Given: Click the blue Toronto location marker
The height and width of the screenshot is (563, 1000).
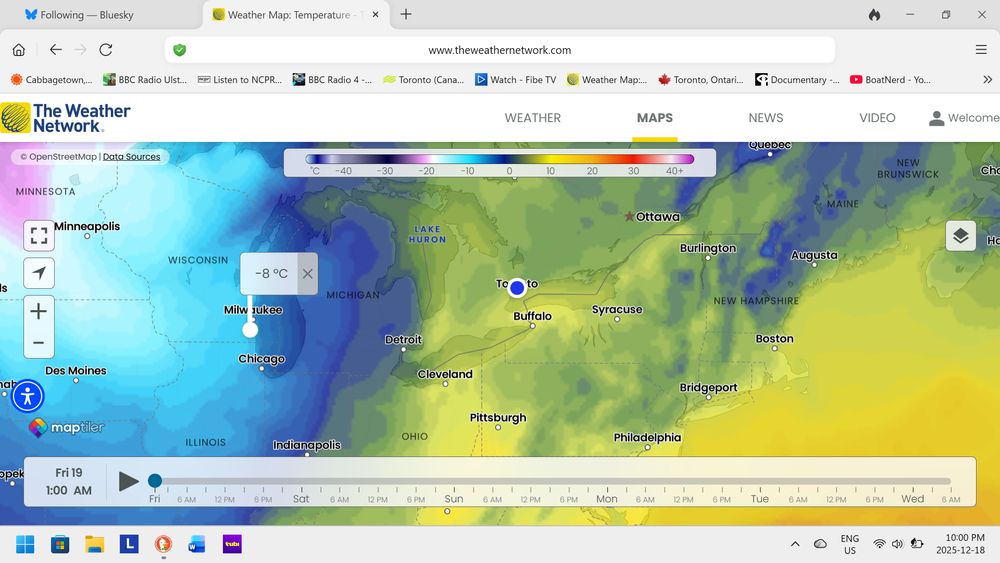Looking at the screenshot, I should pos(517,288).
